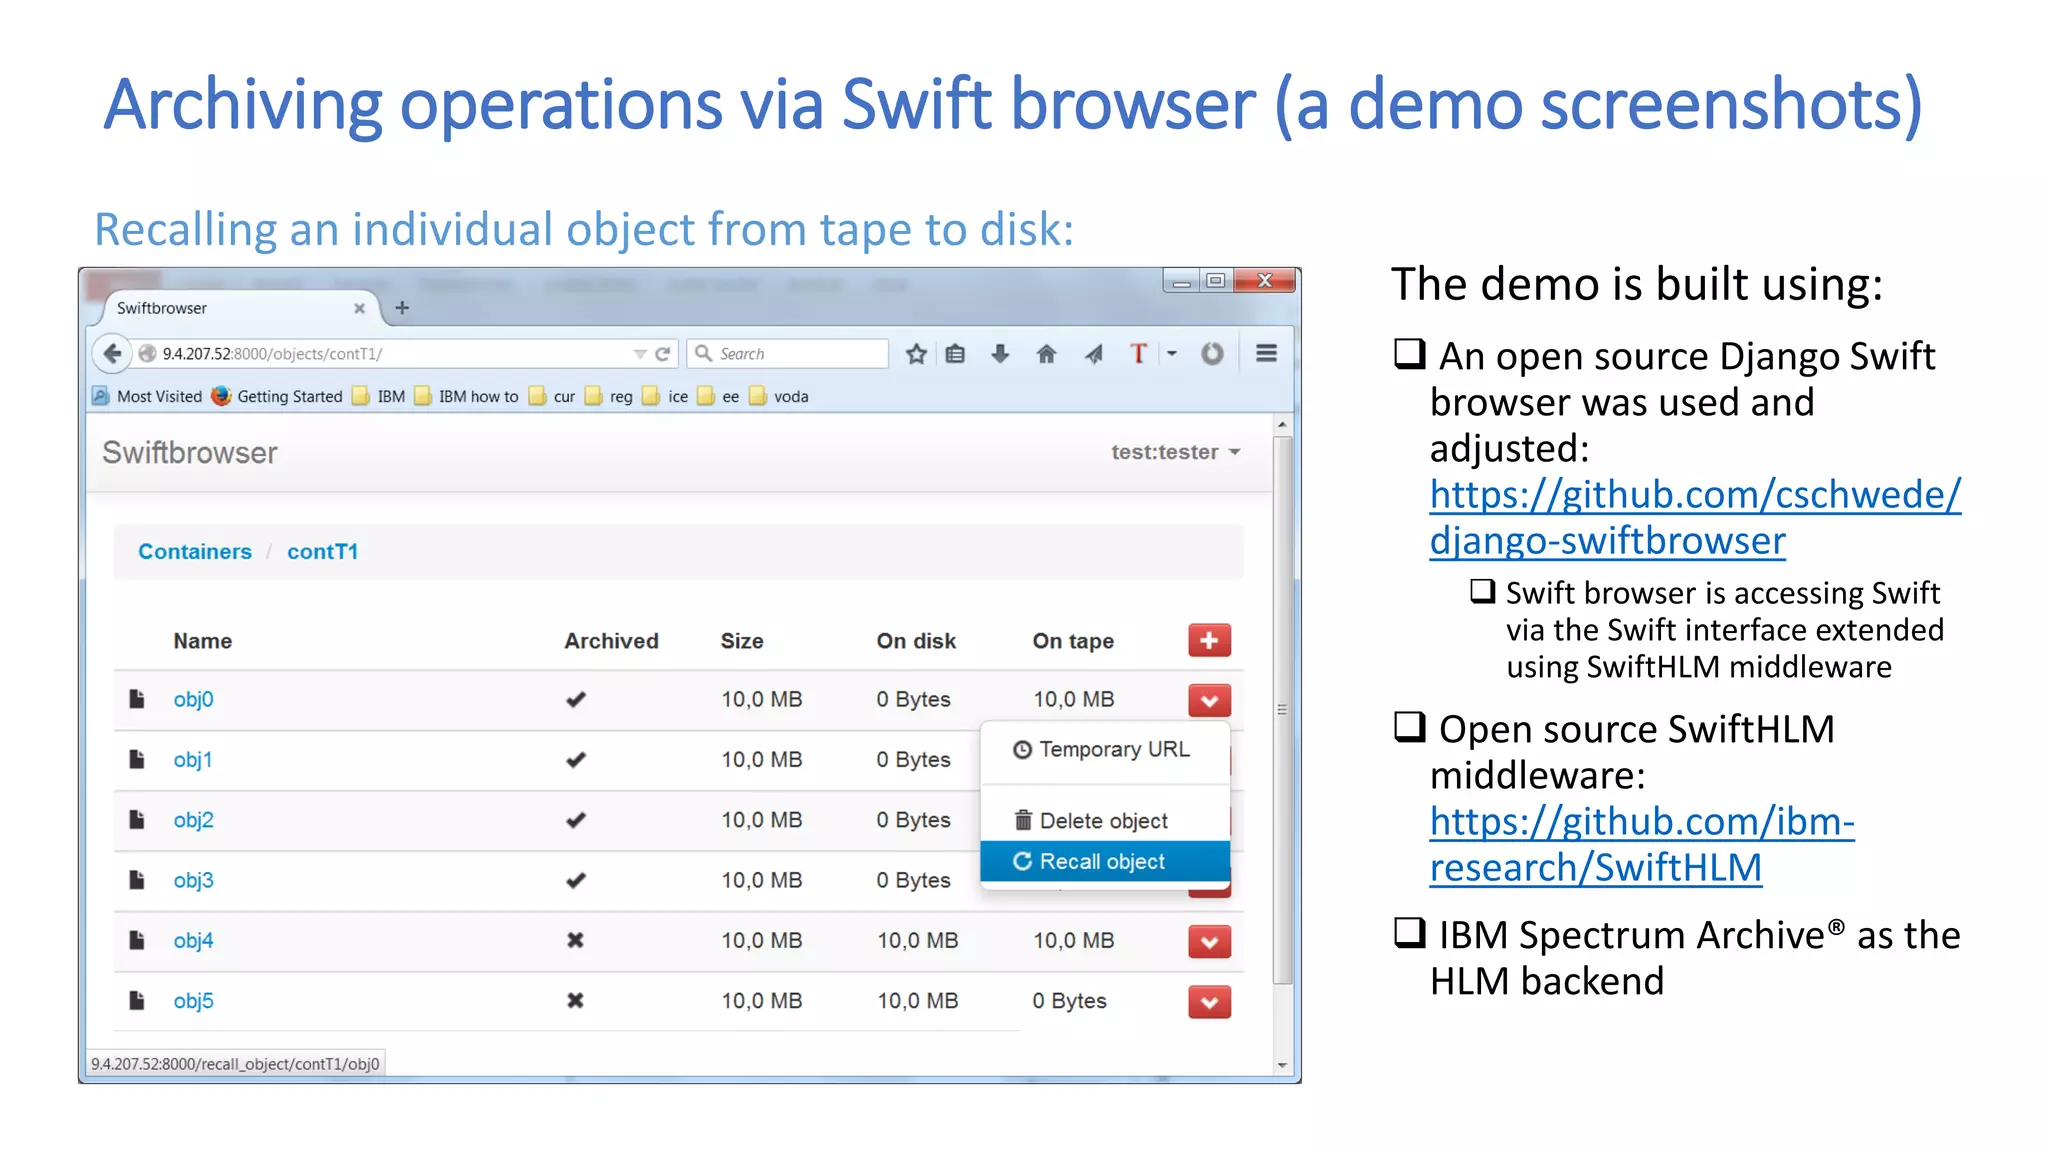Open the obj0 object link
2048x1152 pixels.
tap(193, 699)
